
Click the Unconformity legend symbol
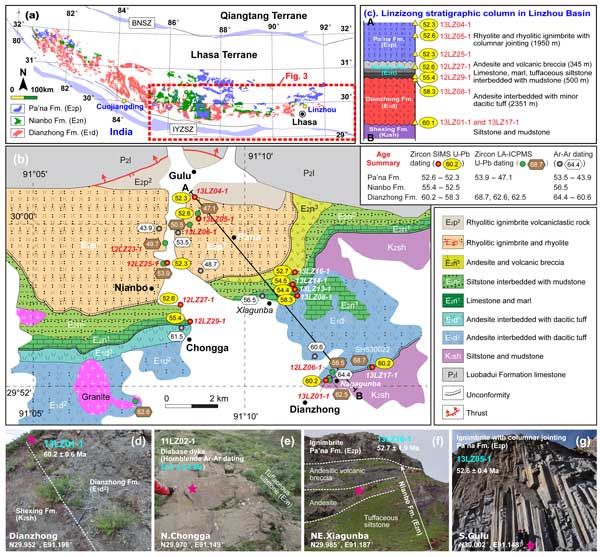[x=452, y=394]
